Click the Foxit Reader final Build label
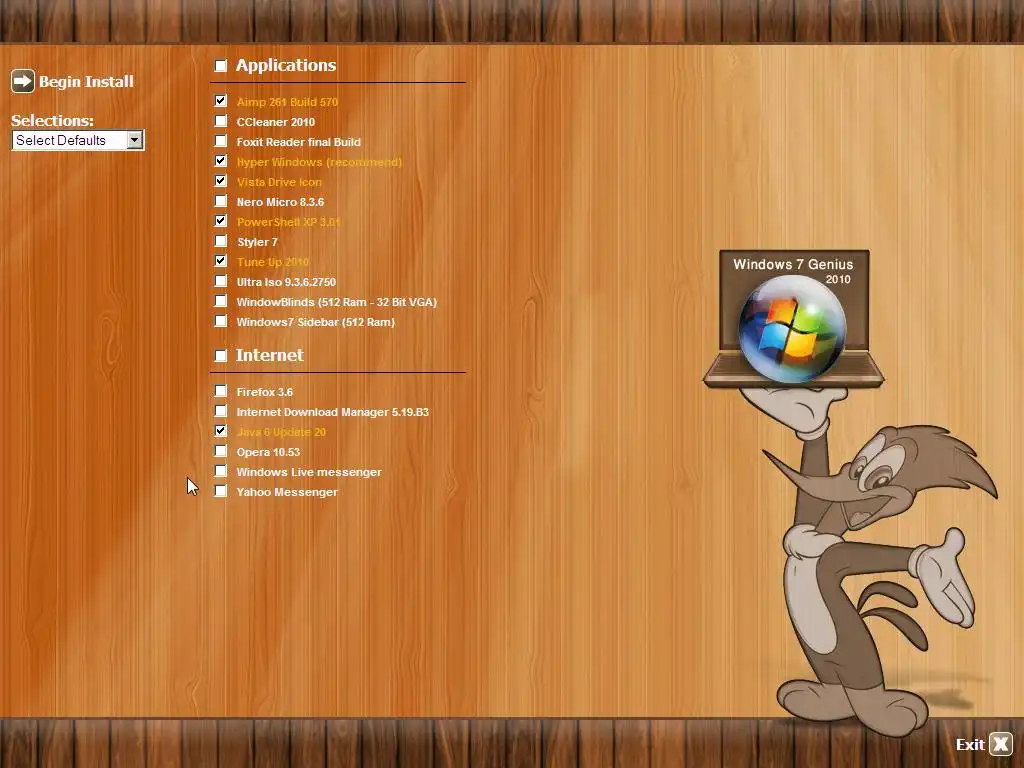1024x768 pixels. (x=298, y=142)
